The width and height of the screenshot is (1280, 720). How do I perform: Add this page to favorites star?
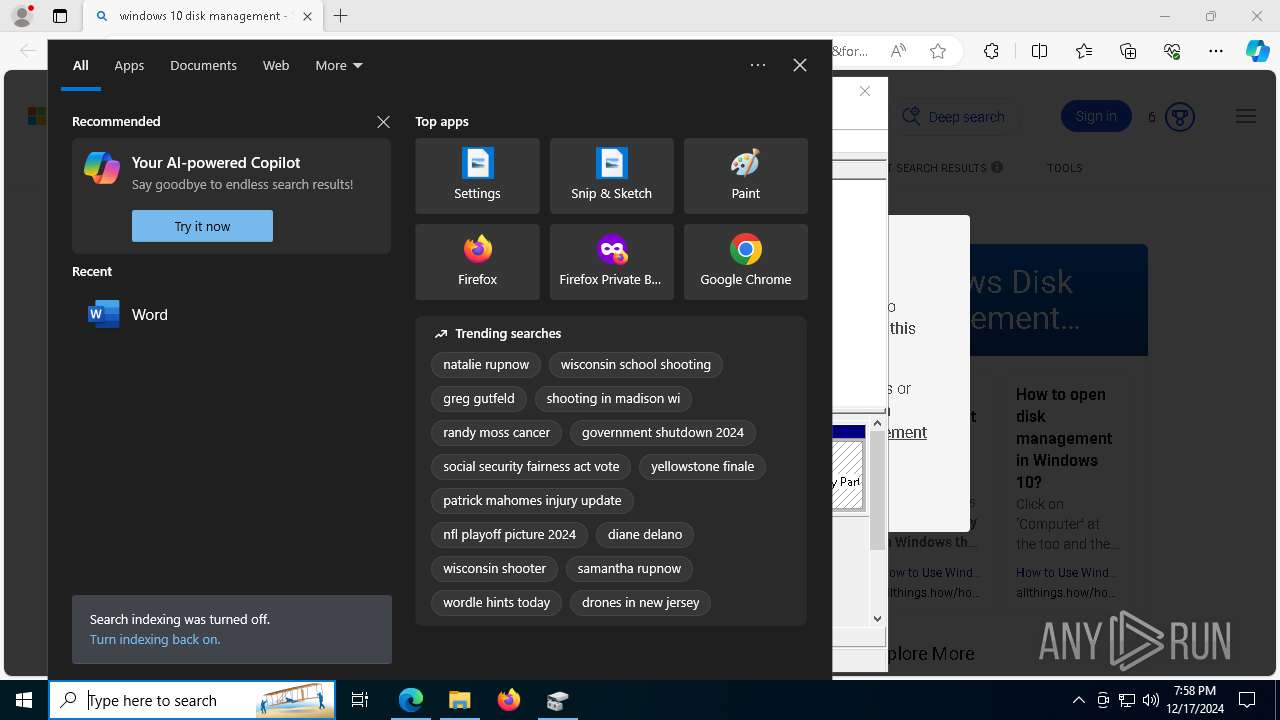point(938,51)
